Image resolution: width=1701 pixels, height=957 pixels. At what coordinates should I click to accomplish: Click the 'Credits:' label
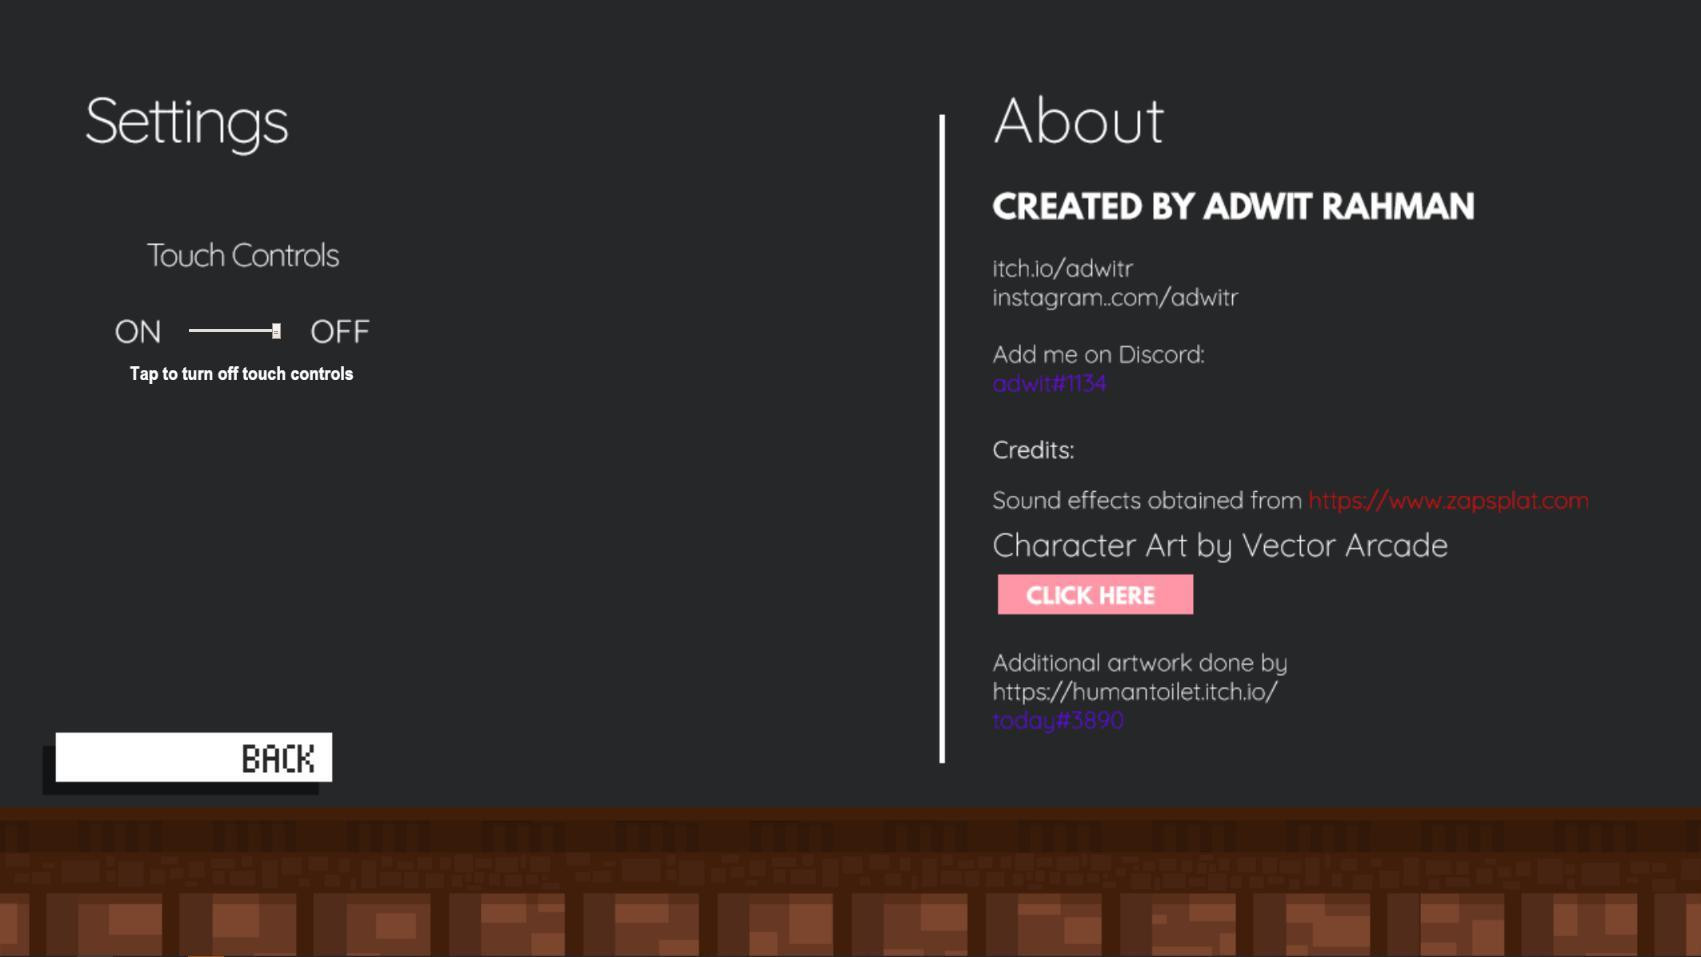pyautogui.click(x=1033, y=450)
